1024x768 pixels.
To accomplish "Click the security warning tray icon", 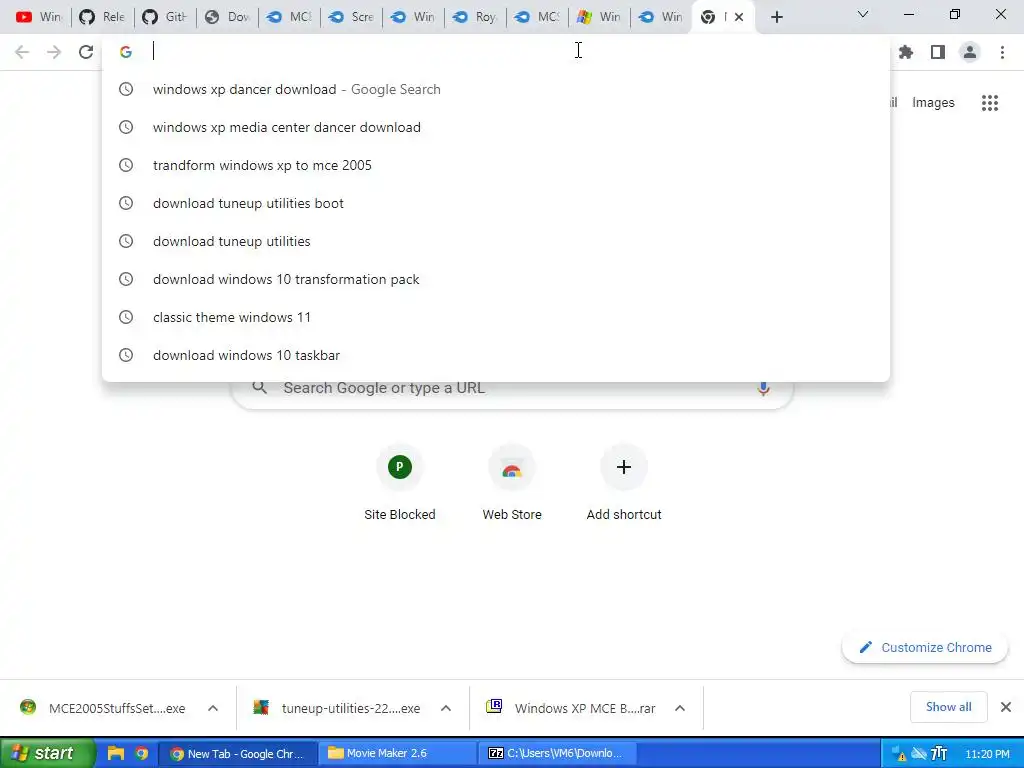I will point(899,754).
